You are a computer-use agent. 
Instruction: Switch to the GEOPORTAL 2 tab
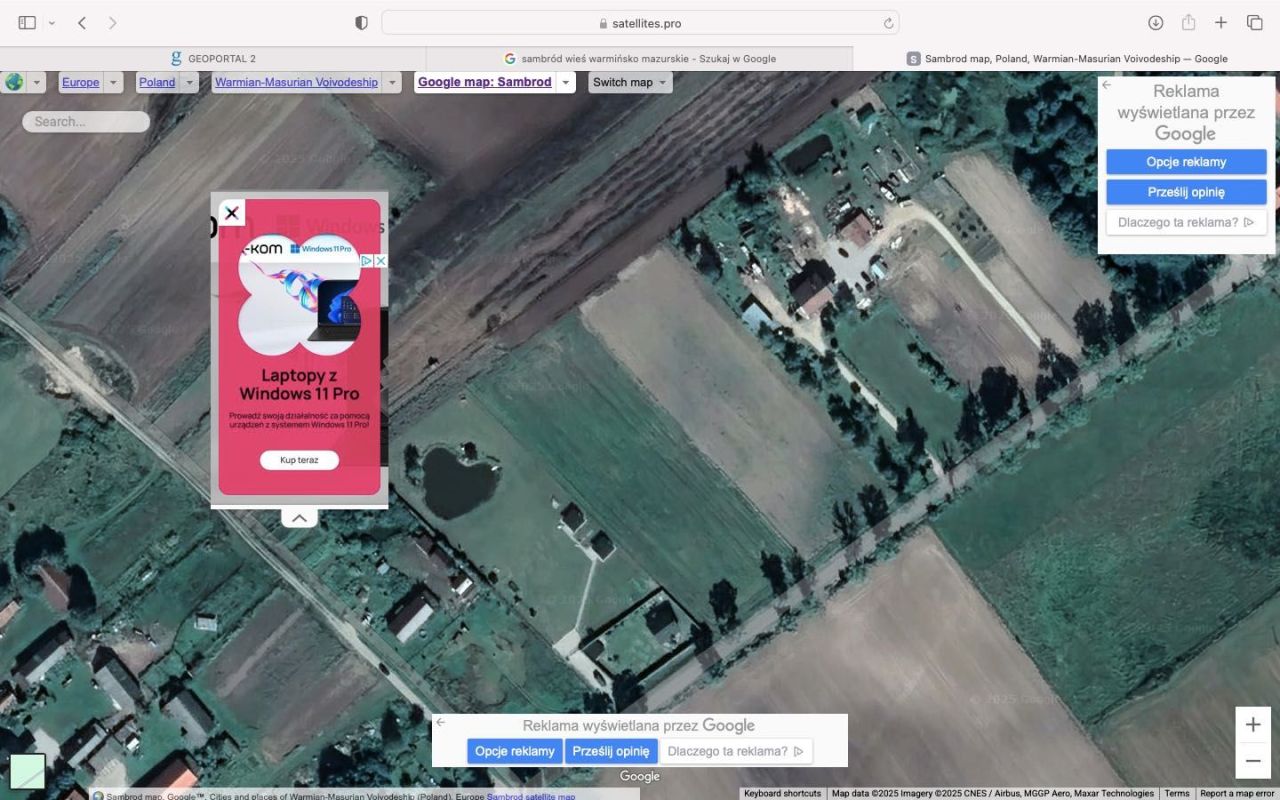pos(213,58)
